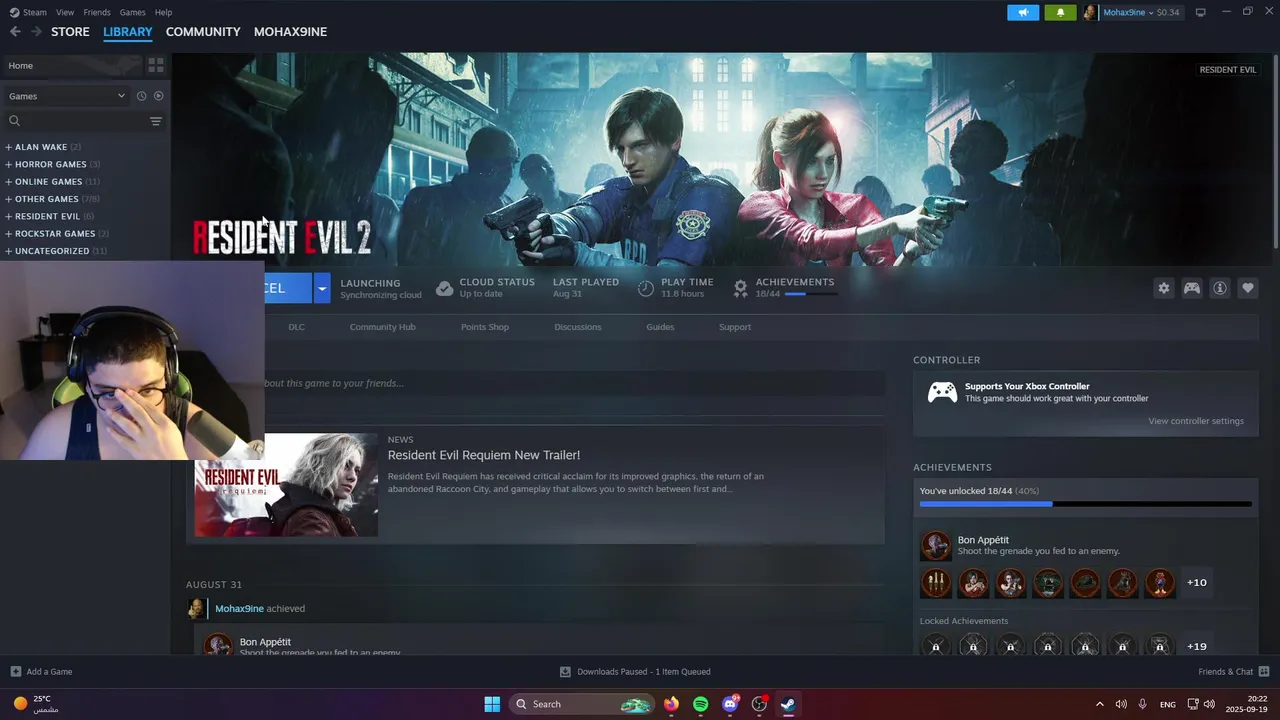Switch to the STORE tab
The width and height of the screenshot is (1280, 720).
pyautogui.click(x=70, y=32)
